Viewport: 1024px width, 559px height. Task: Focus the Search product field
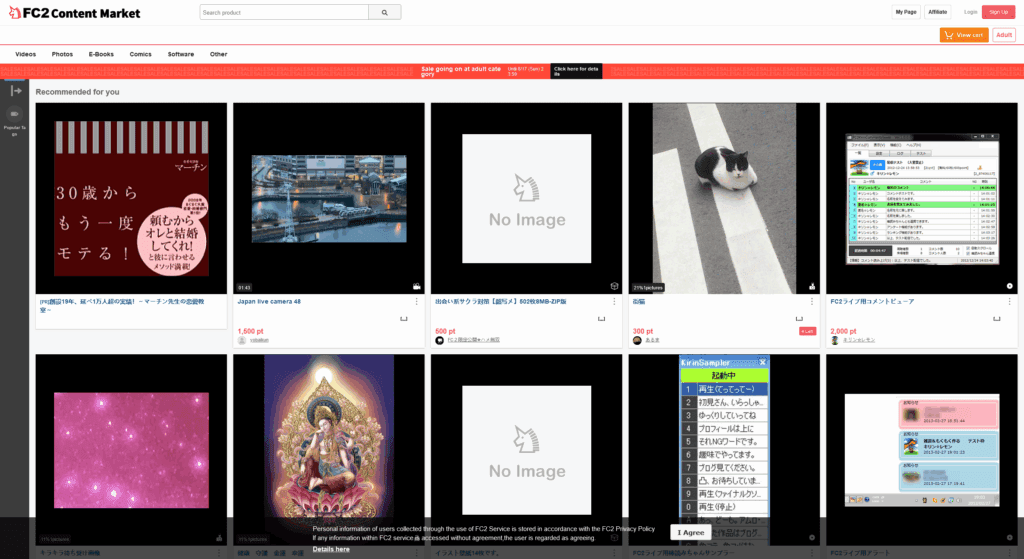(284, 12)
